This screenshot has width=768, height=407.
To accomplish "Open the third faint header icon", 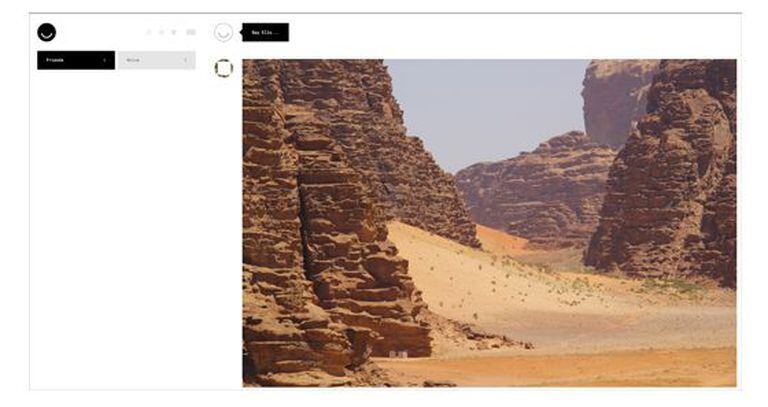I will [x=173, y=32].
